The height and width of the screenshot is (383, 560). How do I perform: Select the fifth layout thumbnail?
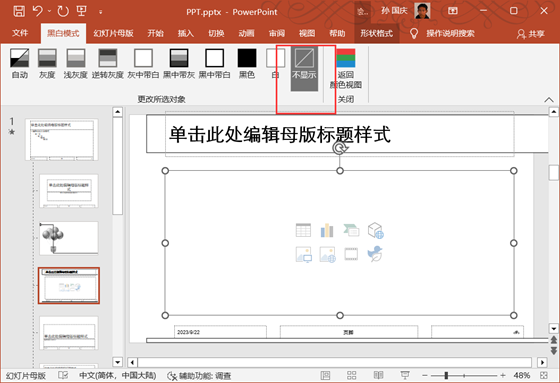[x=69, y=333]
